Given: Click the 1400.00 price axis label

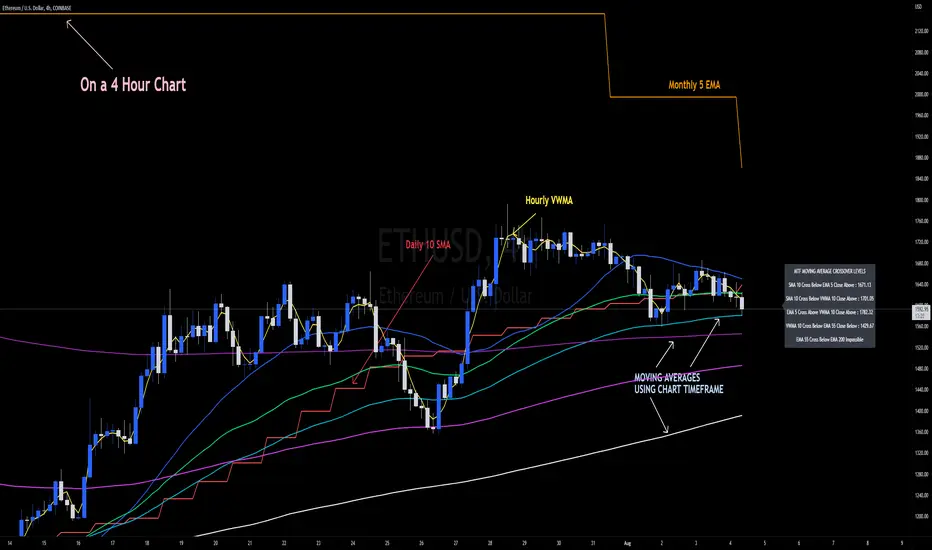Looking at the screenshot, I should click(x=922, y=411).
